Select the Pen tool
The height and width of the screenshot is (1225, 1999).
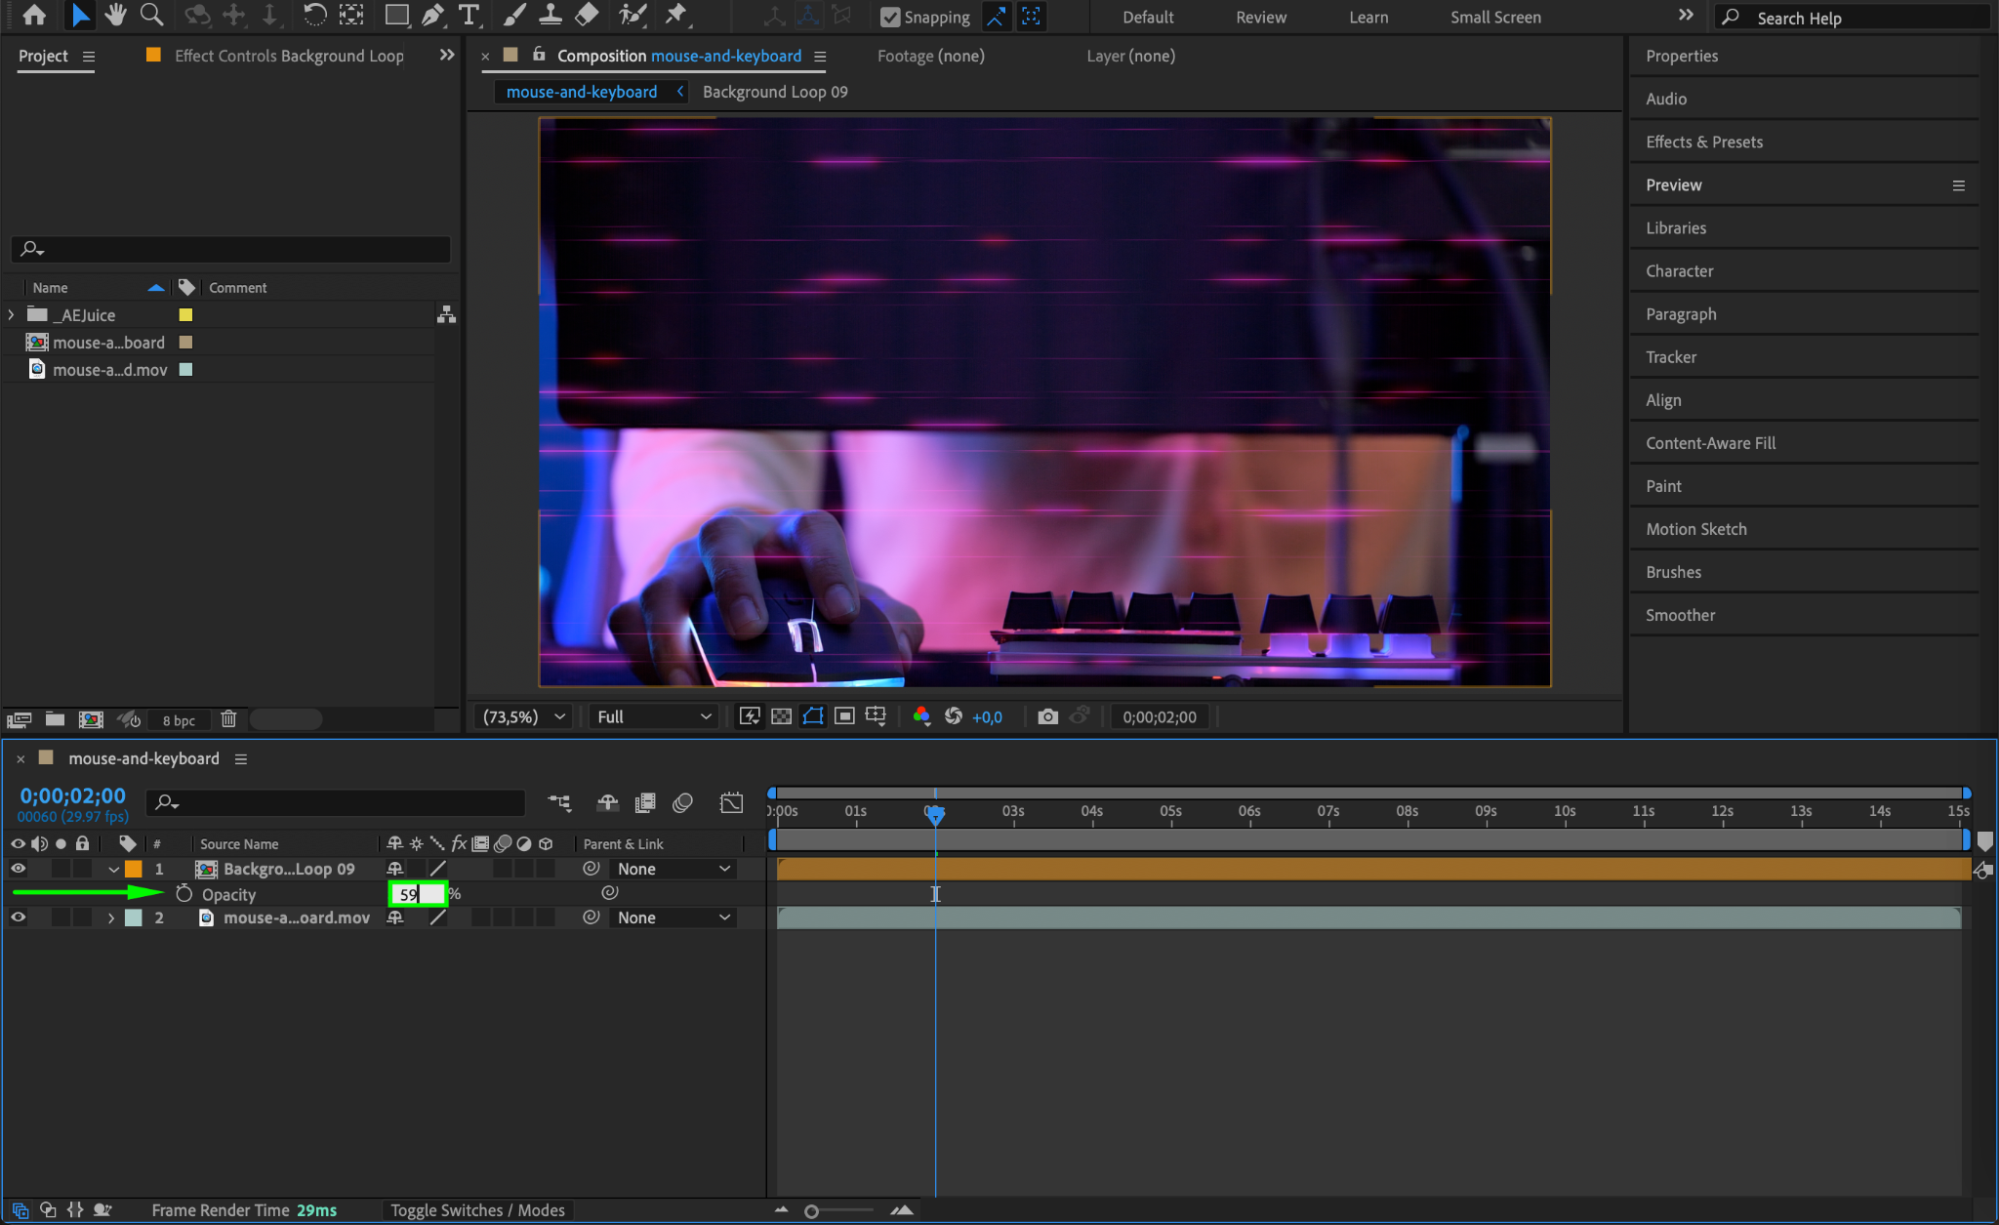coord(432,15)
